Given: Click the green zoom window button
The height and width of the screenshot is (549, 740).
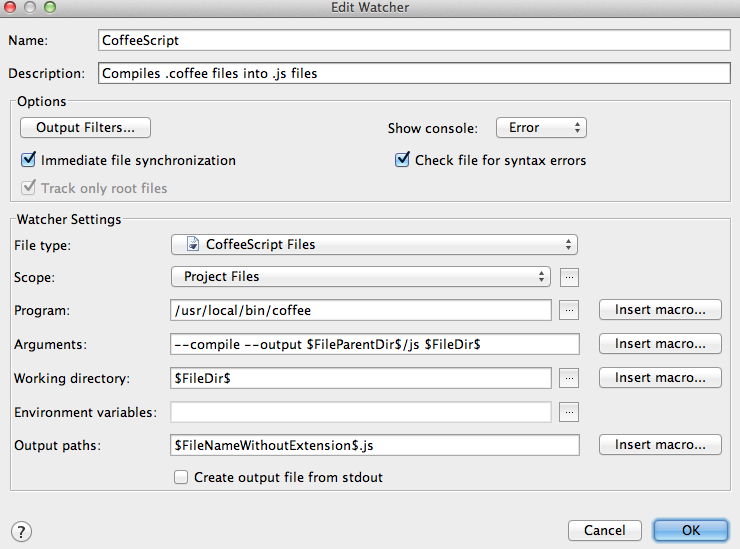Looking at the screenshot, I should [50, 7].
